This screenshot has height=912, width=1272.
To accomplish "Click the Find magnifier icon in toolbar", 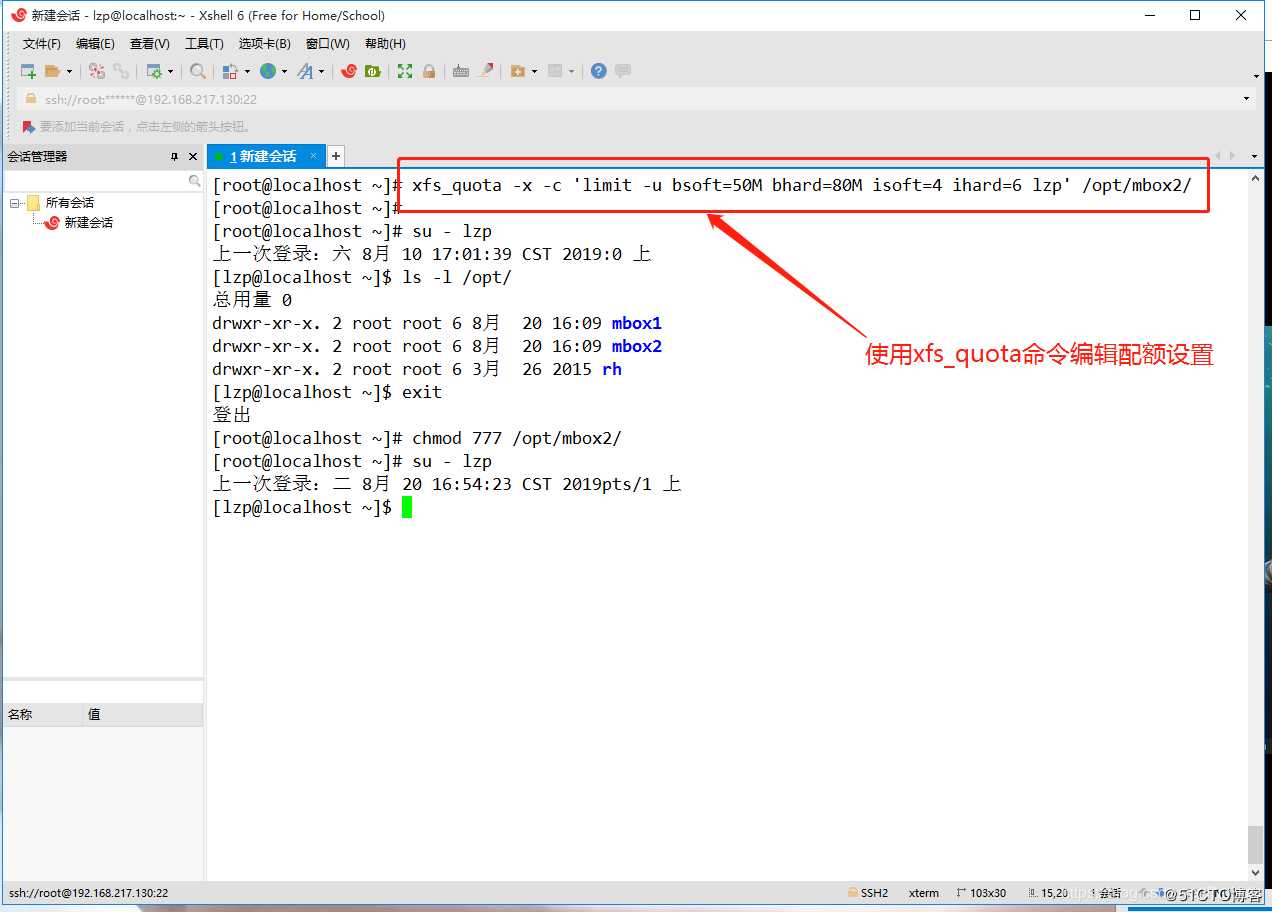I will click(x=198, y=71).
